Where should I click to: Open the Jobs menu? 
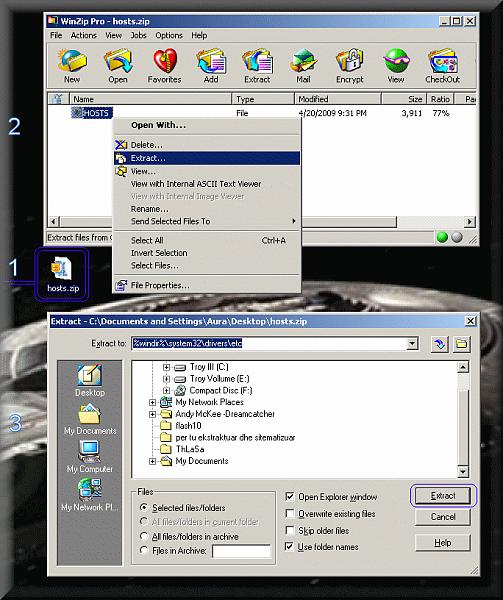tap(138, 35)
